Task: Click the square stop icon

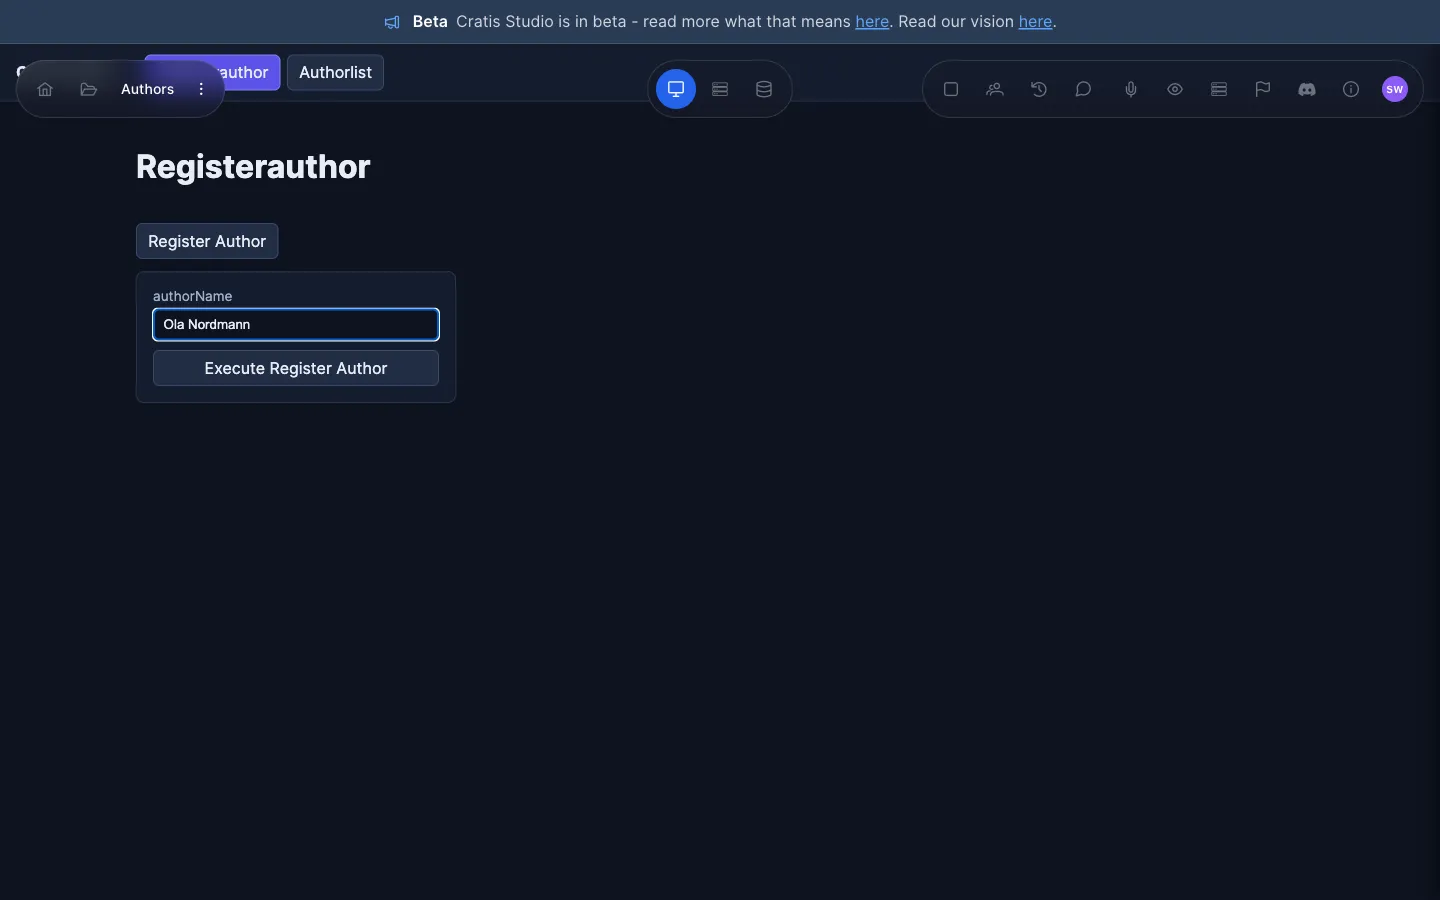Action: tap(951, 89)
